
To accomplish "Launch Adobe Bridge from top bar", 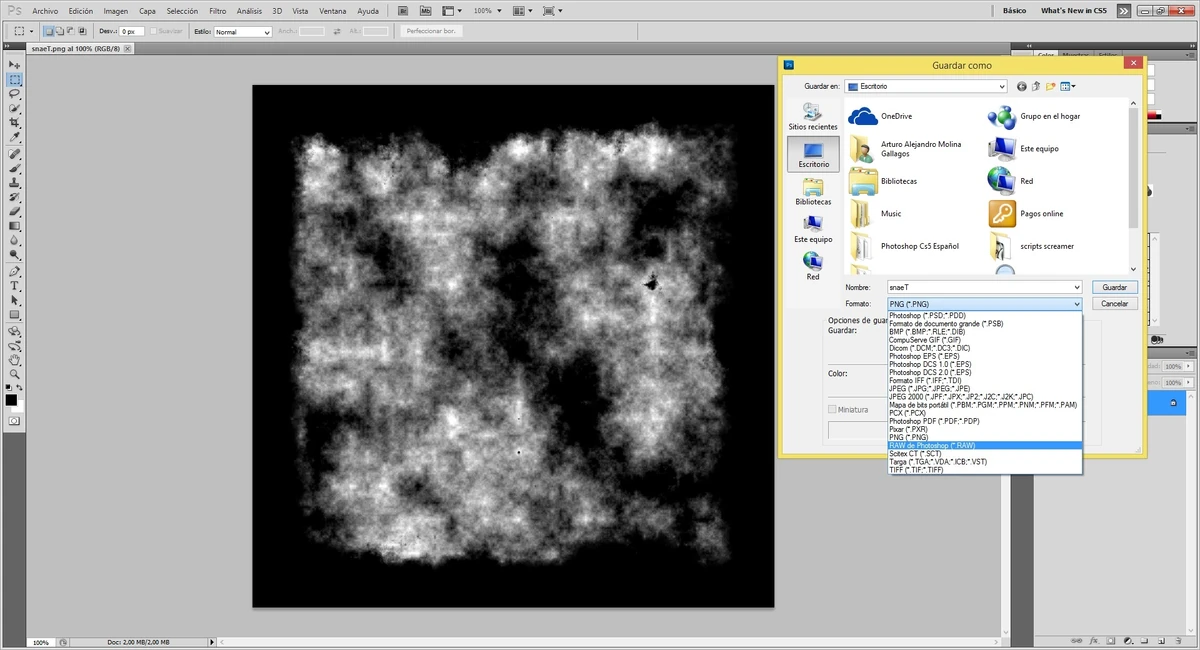I will coord(402,10).
